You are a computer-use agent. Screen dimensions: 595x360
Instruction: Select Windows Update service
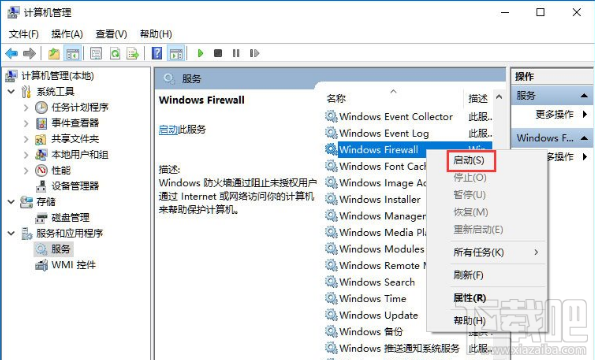click(x=378, y=315)
